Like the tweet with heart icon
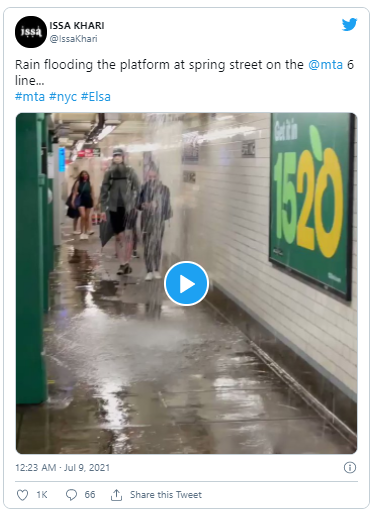The height and width of the screenshot is (516, 386). [22, 495]
